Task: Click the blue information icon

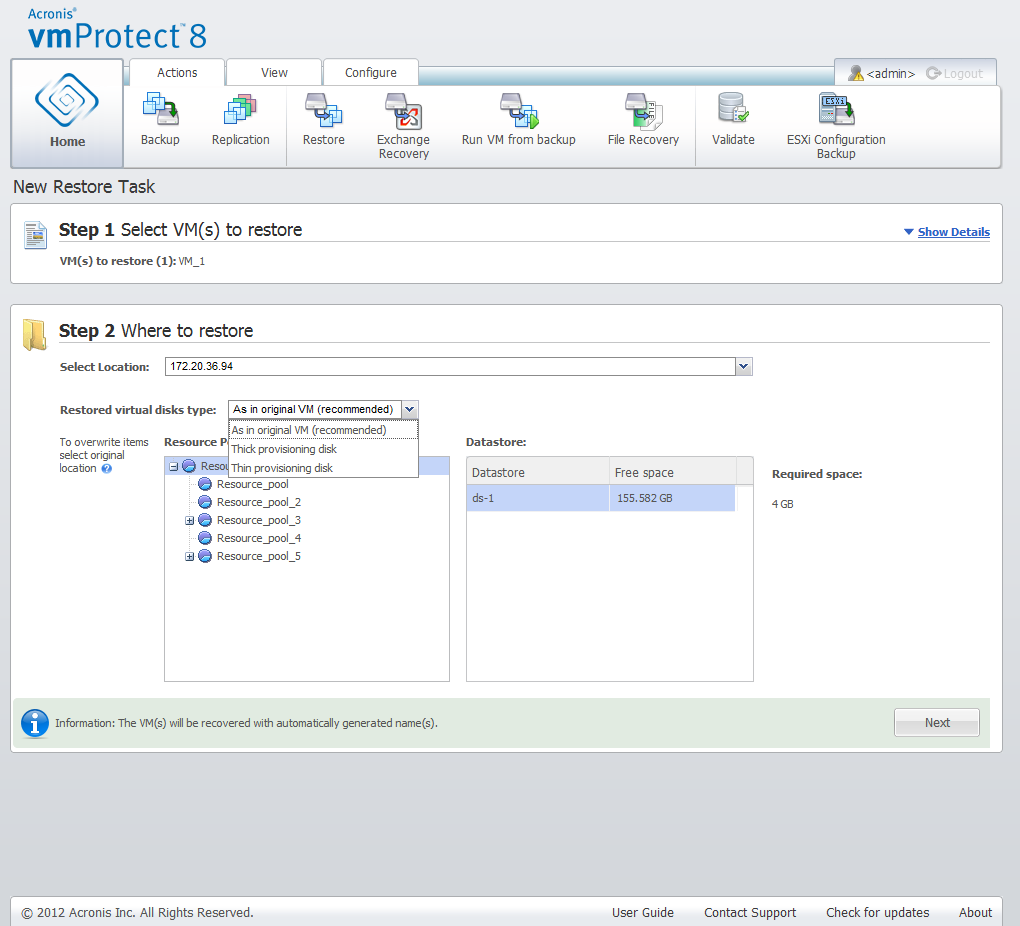Action: tap(34, 723)
